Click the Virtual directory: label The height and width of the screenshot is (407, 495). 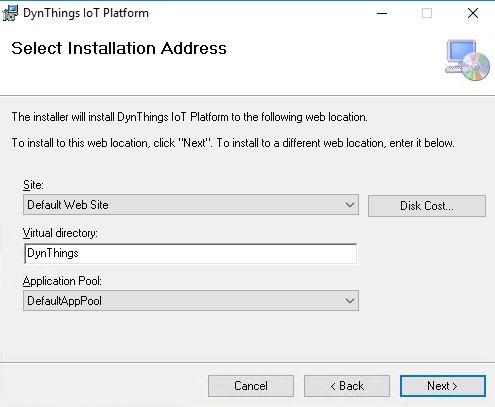click(60, 233)
